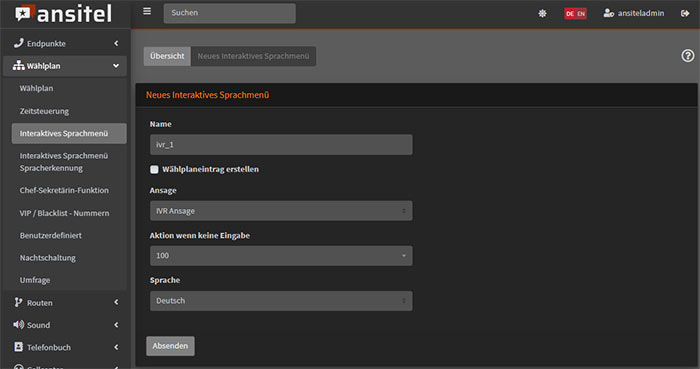
Task: Select Interaktives Sprachmenü sidebar item
Action: tap(69, 133)
